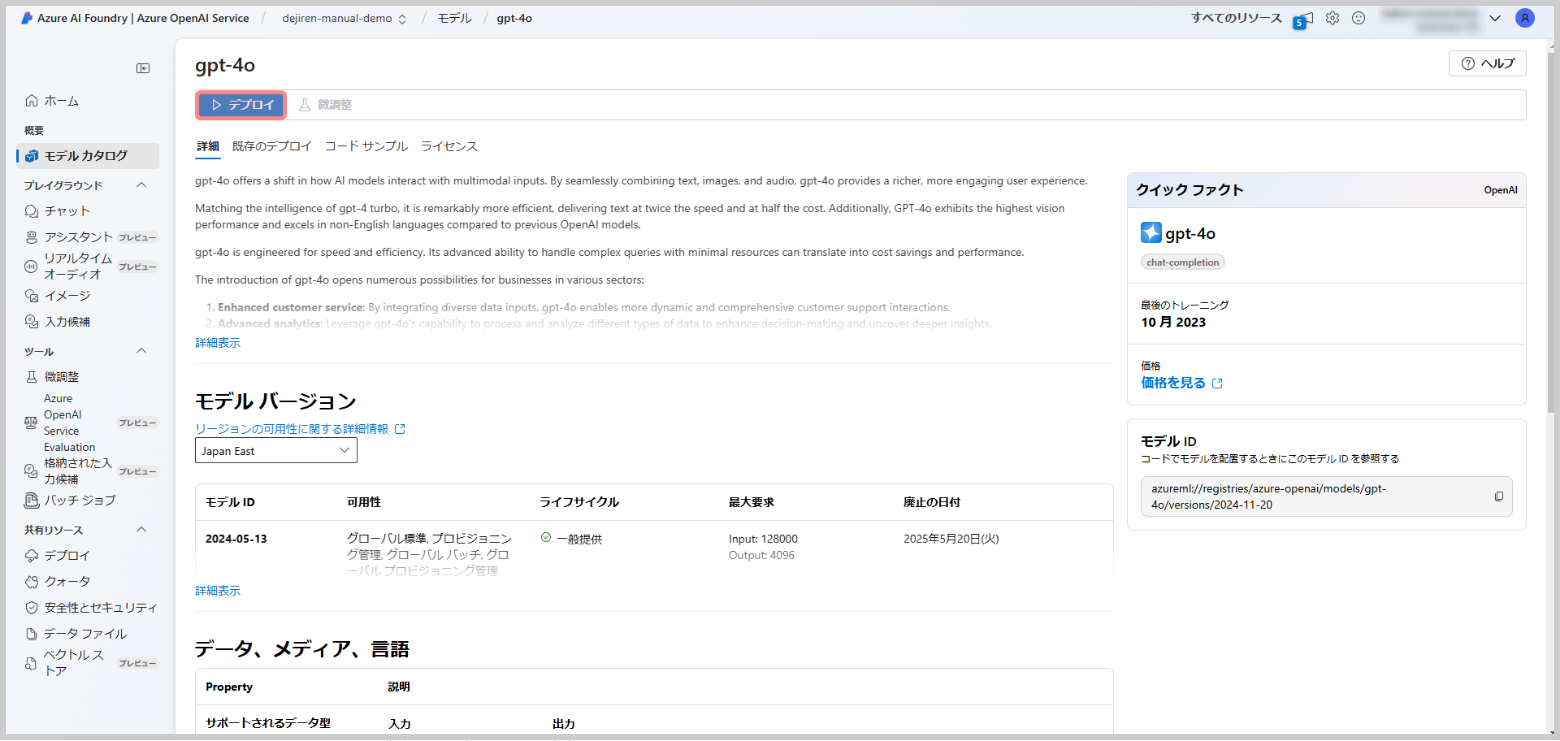
Task: Click the Azure AI Foundry logo icon
Action: click(x=27, y=18)
